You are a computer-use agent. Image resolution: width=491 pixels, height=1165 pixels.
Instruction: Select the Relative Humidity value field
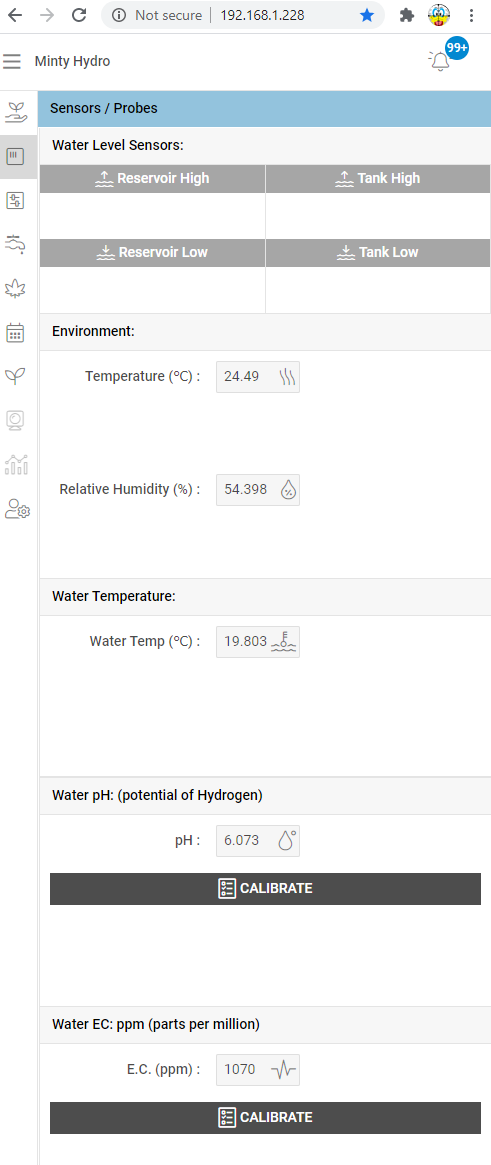click(x=258, y=490)
